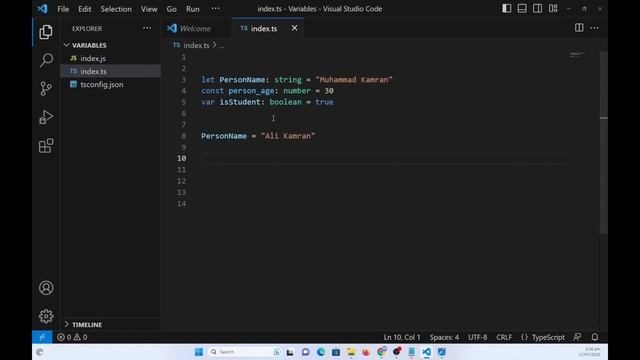Split the editor right
The height and width of the screenshot is (360, 640).
579,28
